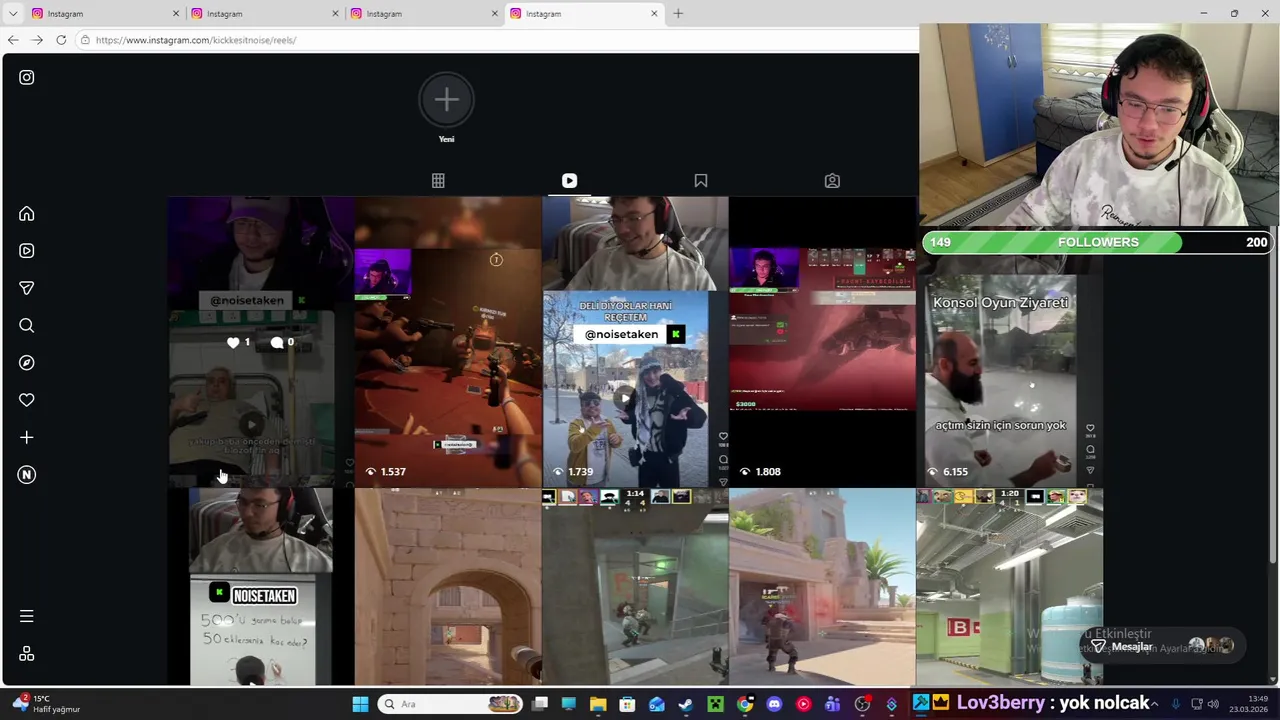Open File Explorer from the taskbar

(598, 704)
